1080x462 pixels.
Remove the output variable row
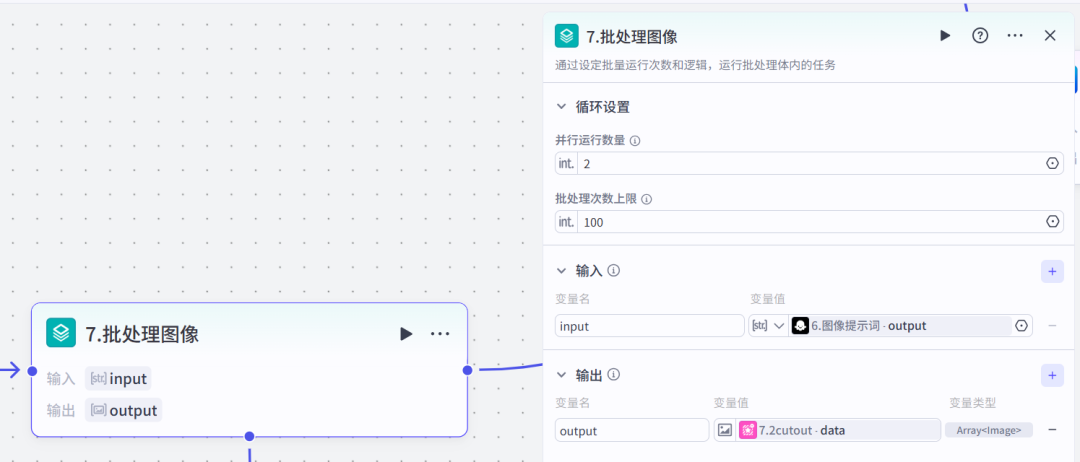pyautogui.click(x=1052, y=430)
